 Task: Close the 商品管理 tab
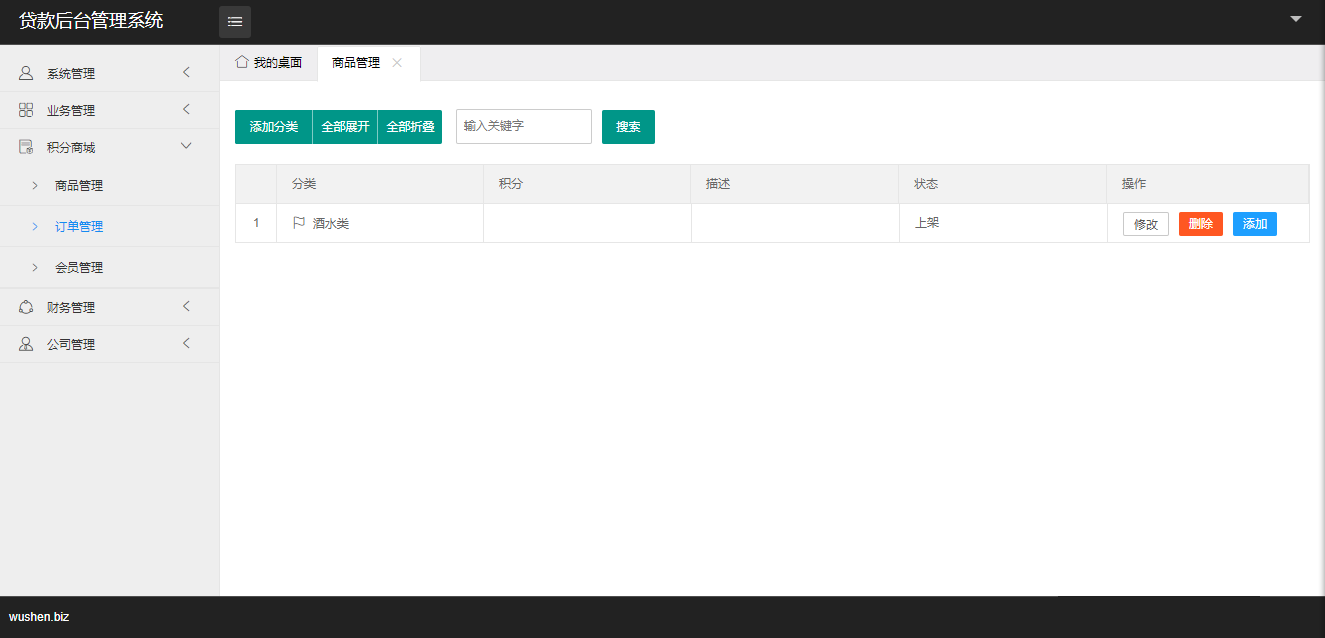click(x=397, y=62)
